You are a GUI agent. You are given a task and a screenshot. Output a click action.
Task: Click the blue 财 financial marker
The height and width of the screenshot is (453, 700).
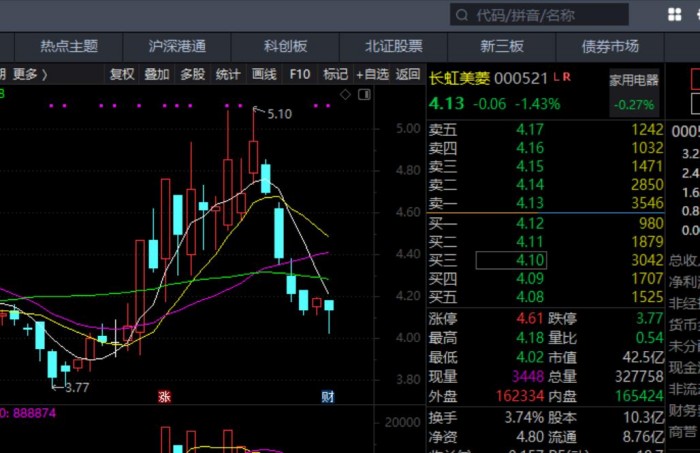pos(327,397)
